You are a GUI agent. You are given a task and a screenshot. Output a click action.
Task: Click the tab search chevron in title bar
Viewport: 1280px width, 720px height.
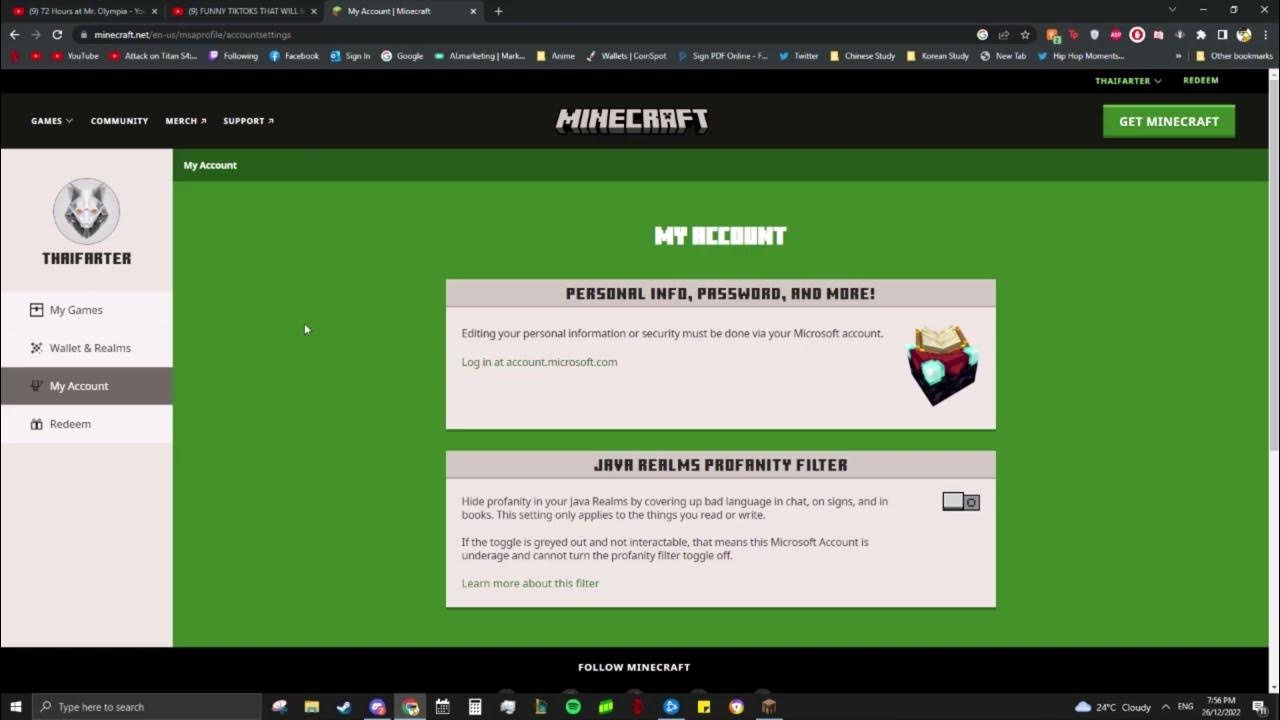[1172, 10]
